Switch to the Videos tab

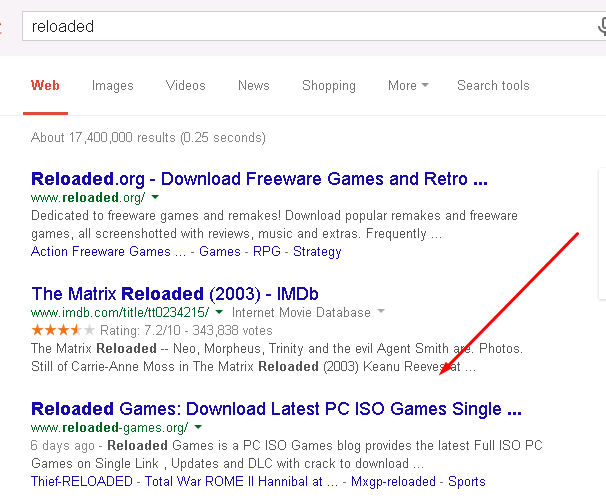(x=186, y=85)
